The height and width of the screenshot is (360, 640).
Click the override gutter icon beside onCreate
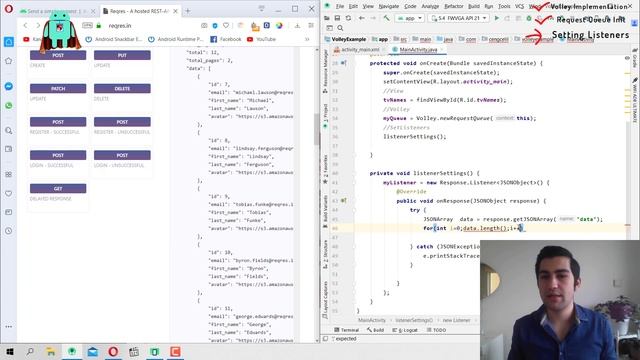[x=344, y=63]
